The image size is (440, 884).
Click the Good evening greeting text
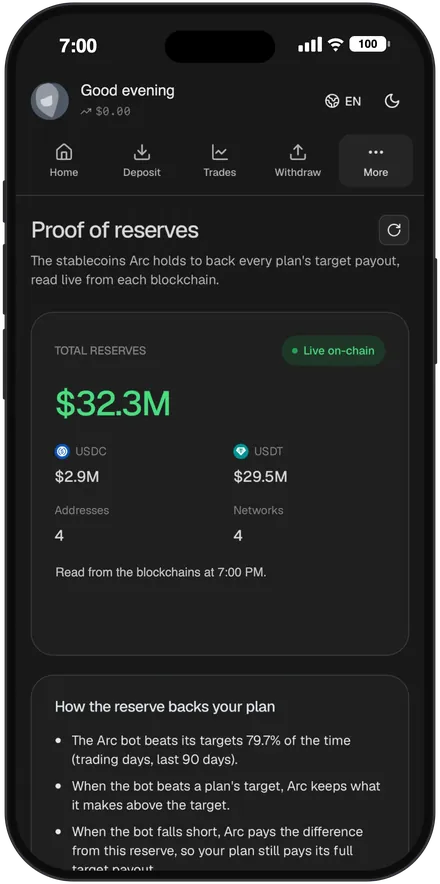[x=127, y=90]
